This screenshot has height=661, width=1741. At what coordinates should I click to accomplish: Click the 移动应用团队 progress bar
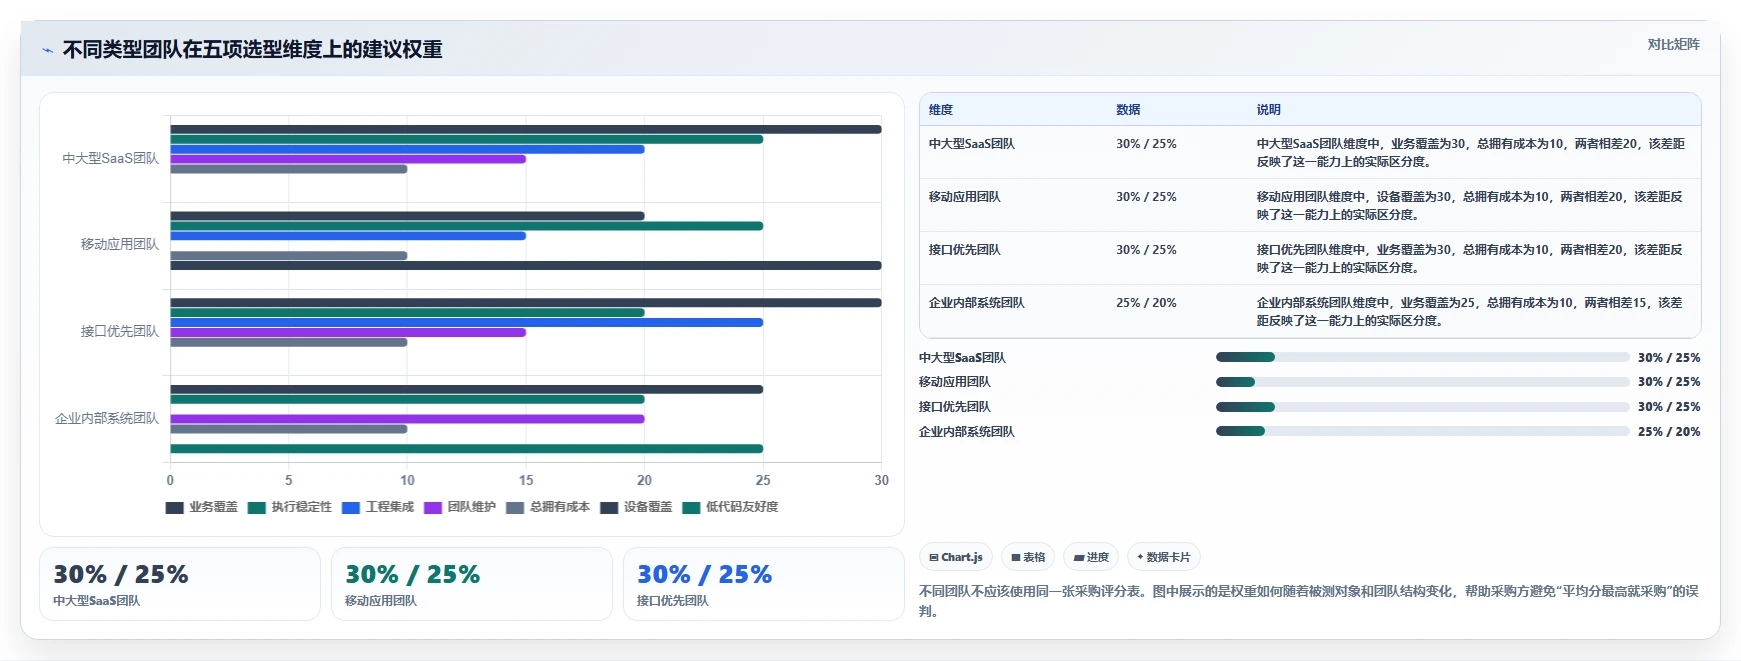pos(1423,382)
